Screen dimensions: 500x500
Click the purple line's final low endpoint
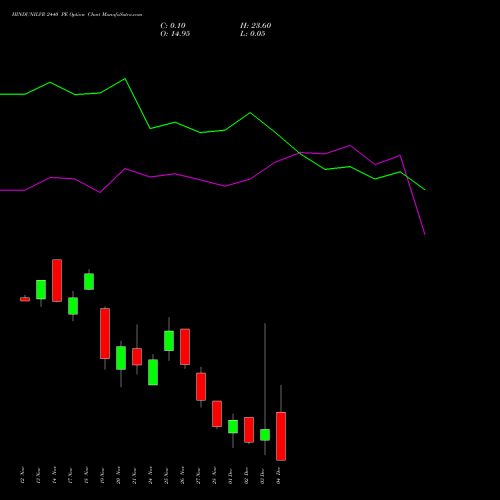425,234
